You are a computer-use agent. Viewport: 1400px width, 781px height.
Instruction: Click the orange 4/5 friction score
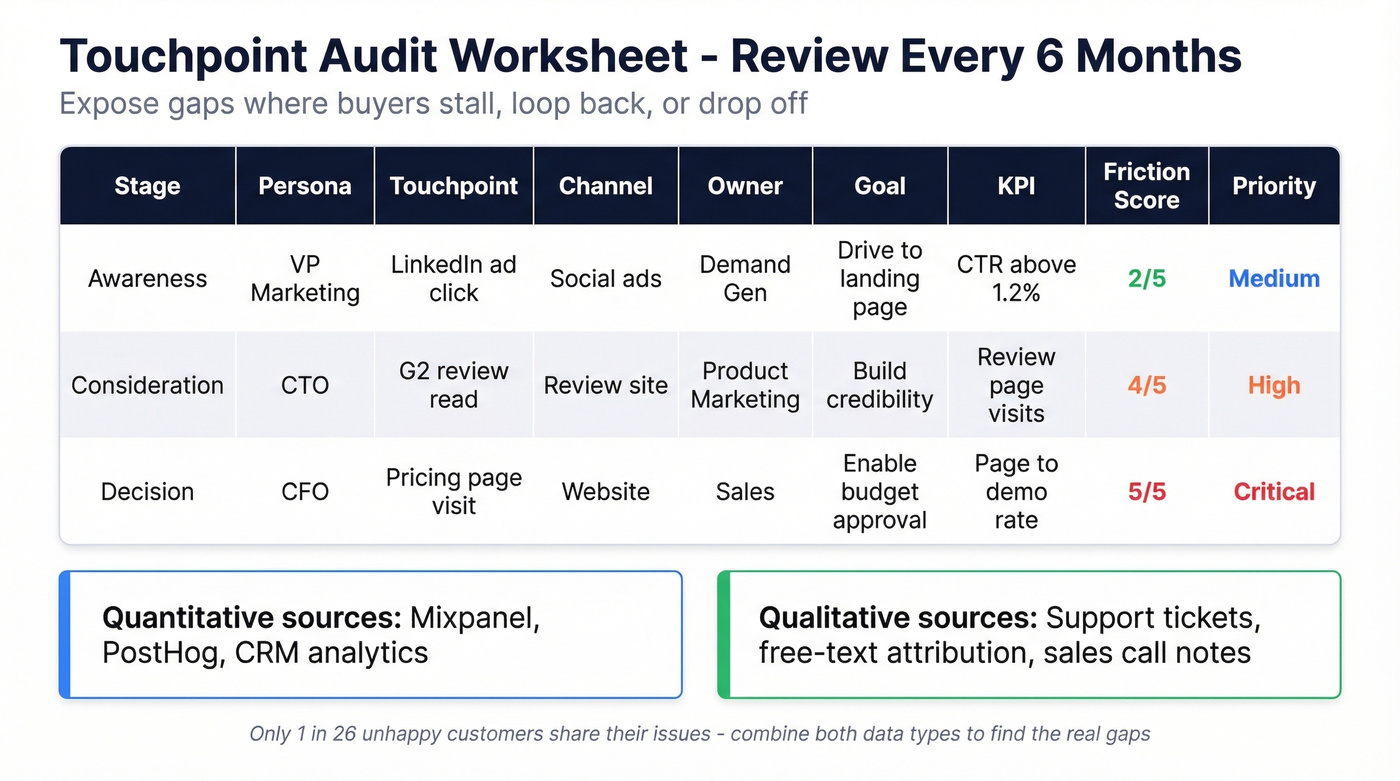[x=1146, y=384]
